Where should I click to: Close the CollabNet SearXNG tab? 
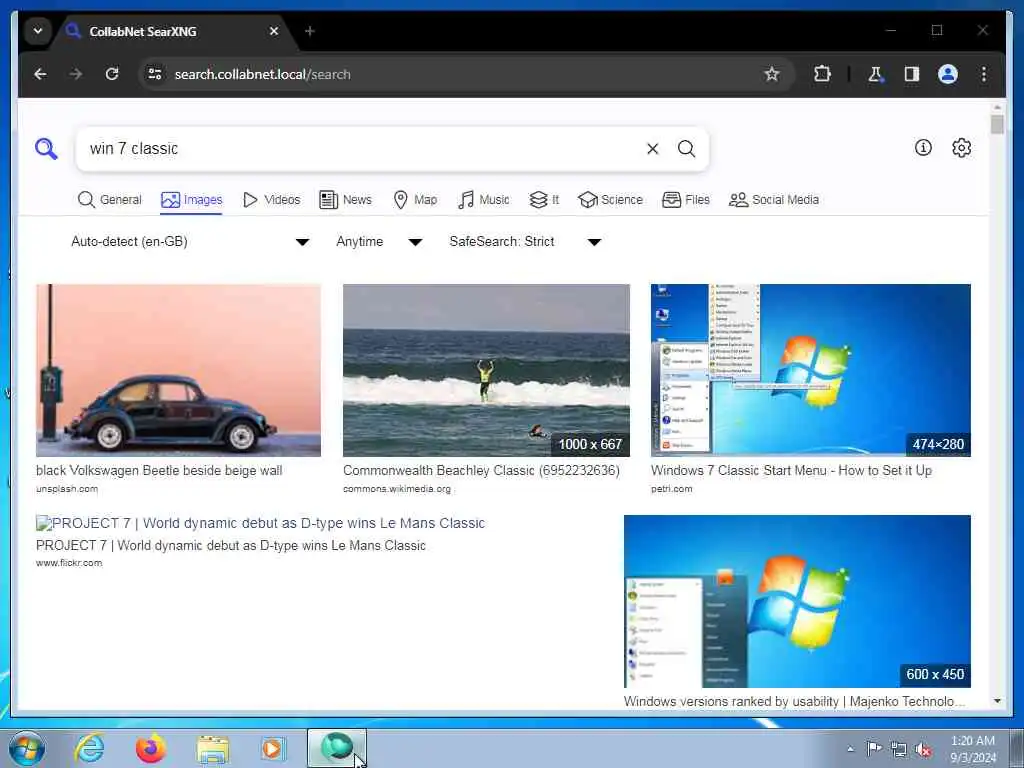coord(274,31)
